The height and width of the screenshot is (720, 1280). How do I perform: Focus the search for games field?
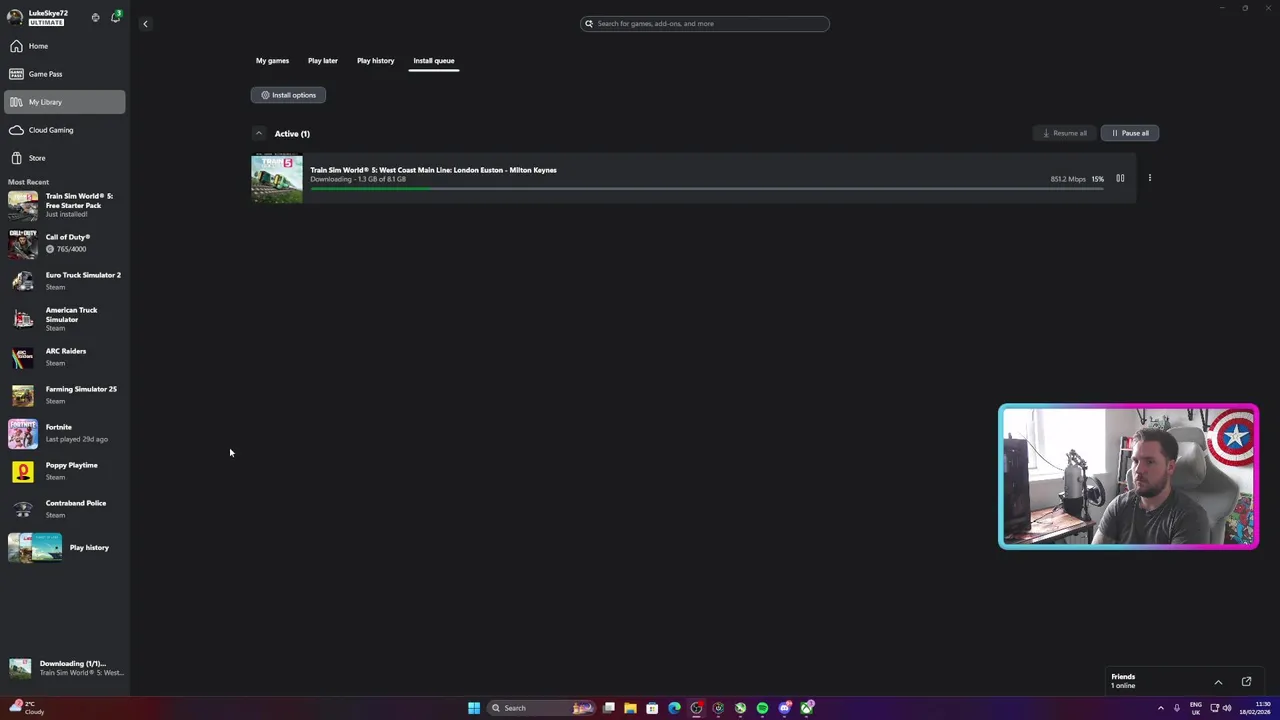coord(705,24)
